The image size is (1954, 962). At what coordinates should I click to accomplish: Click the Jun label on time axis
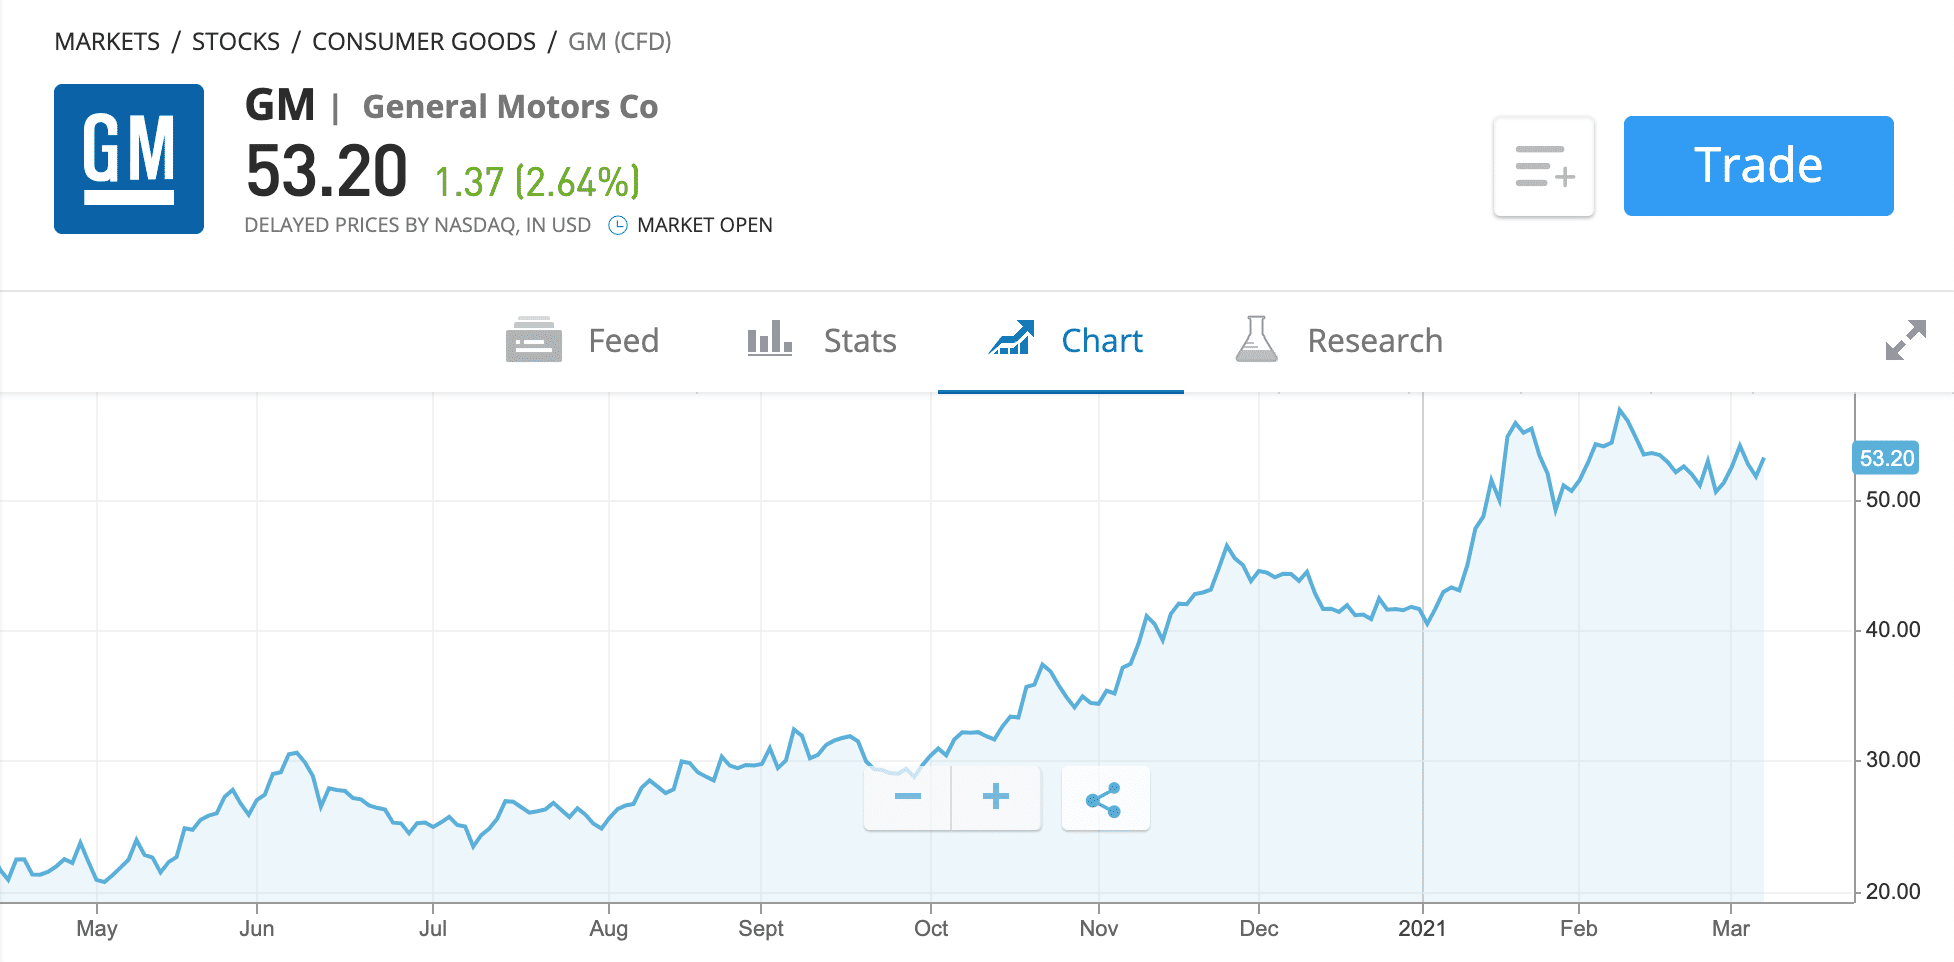[x=257, y=929]
